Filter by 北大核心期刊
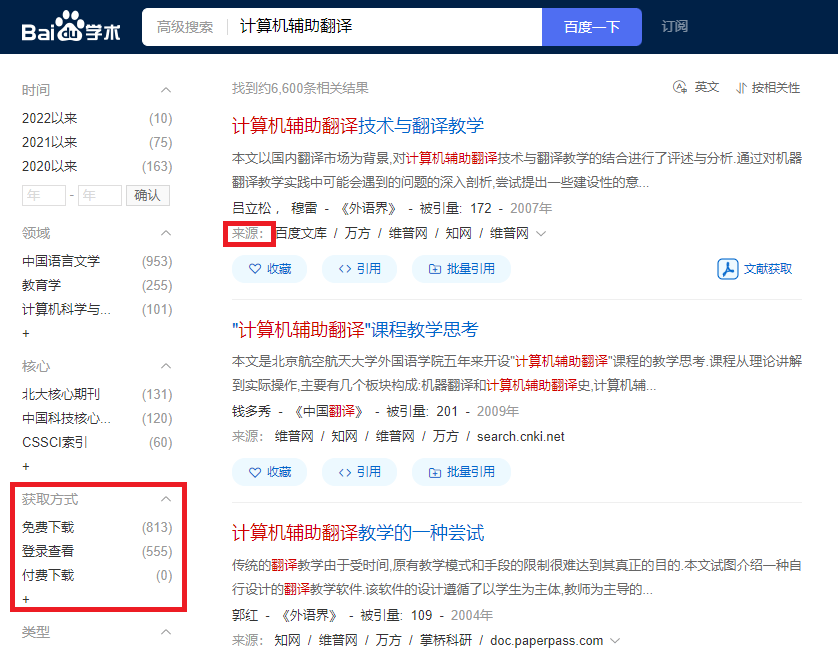 point(61,395)
